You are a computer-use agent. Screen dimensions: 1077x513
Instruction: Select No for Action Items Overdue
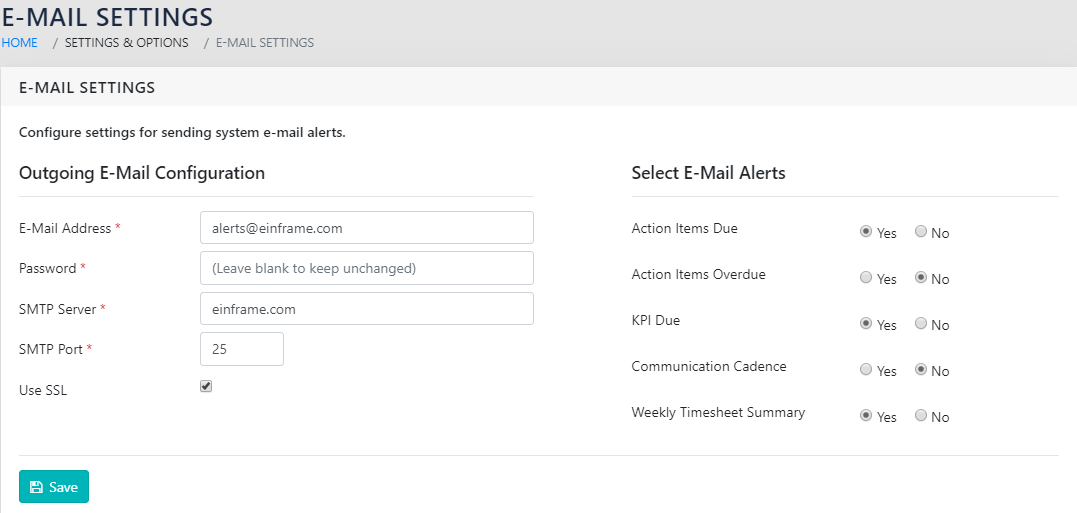pos(921,278)
